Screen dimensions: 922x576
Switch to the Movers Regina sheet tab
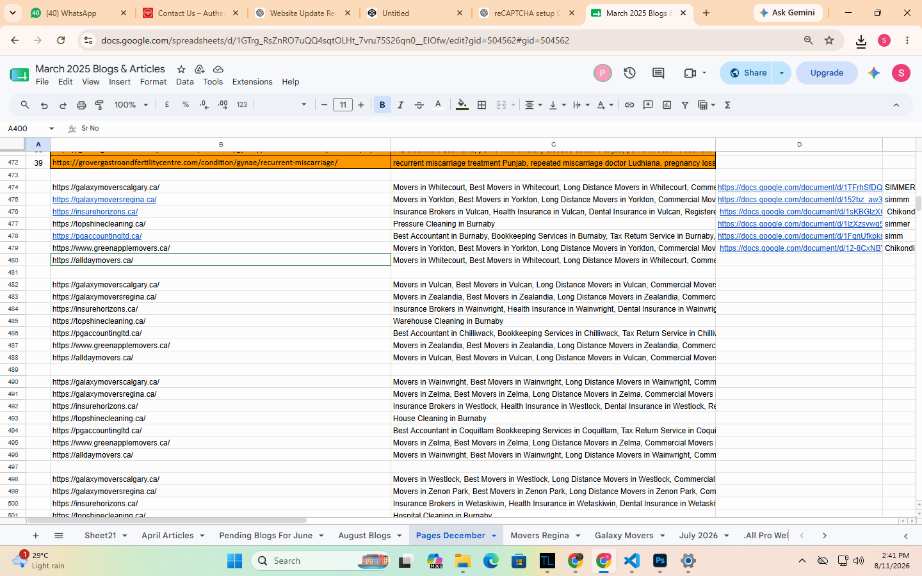tap(539, 535)
